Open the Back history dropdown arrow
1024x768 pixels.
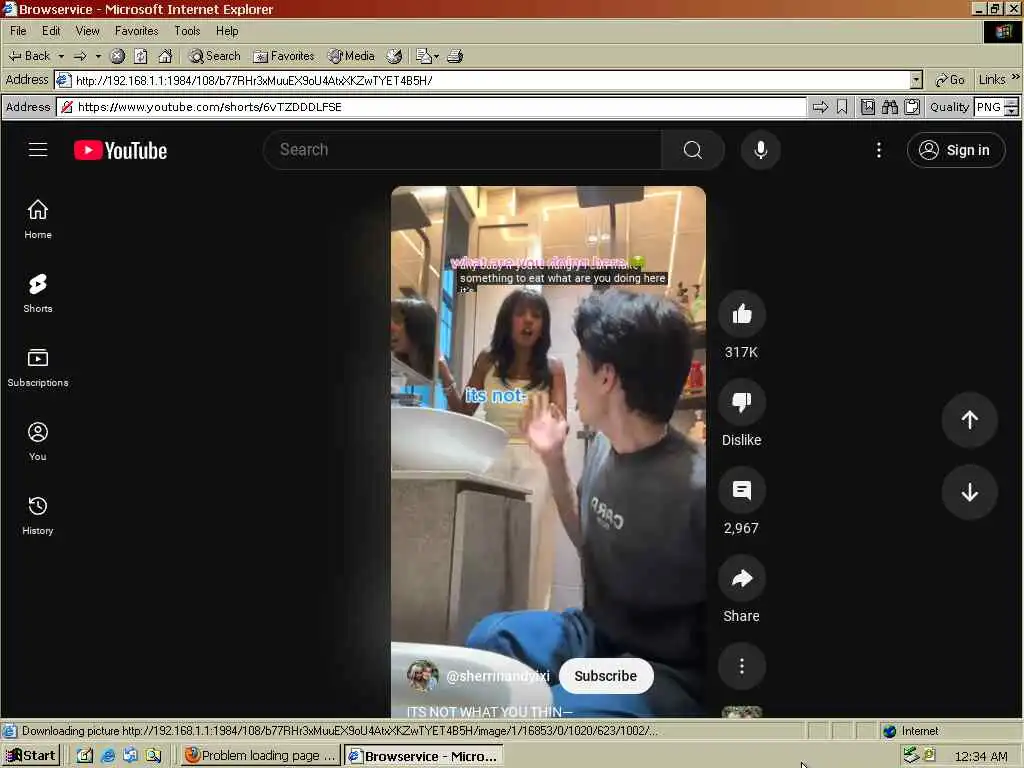click(61, 56)
